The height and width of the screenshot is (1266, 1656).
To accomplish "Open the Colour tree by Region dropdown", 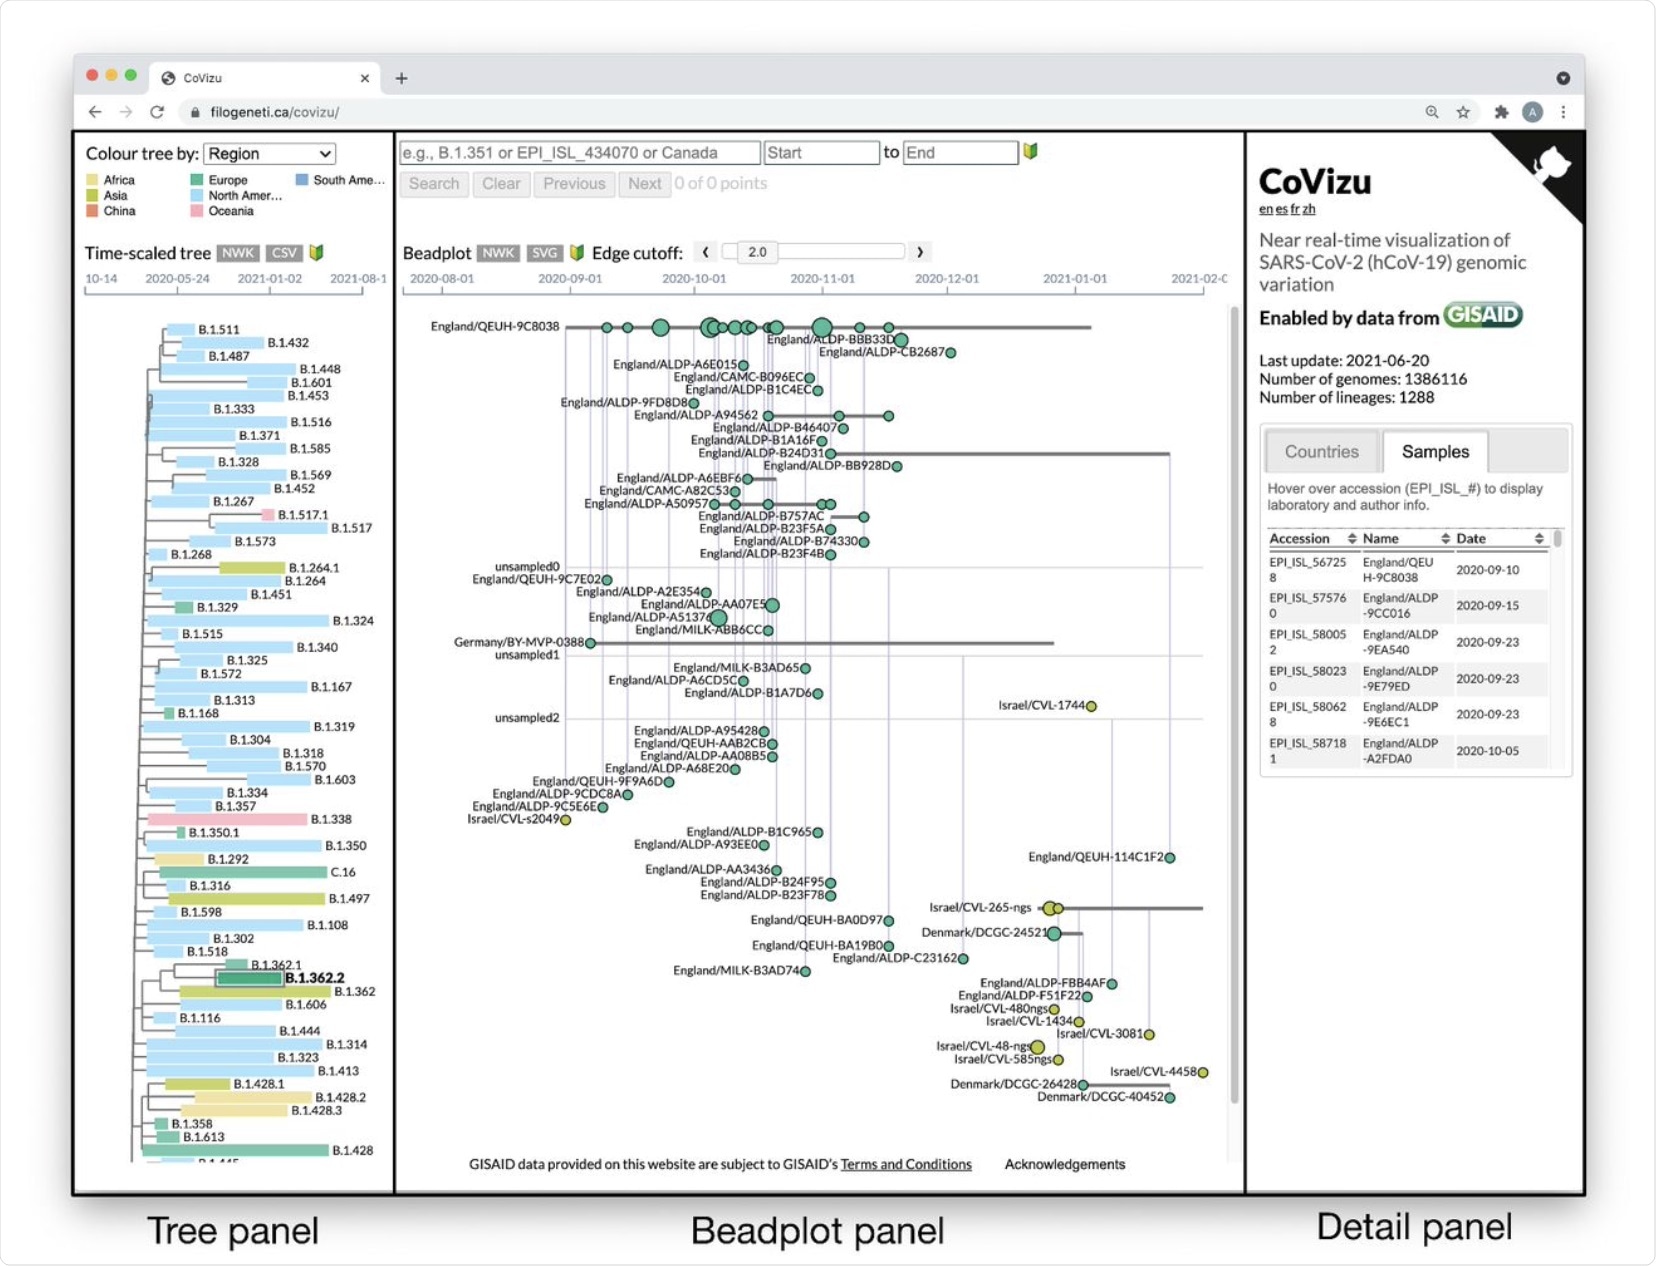I will pos(269,154).
